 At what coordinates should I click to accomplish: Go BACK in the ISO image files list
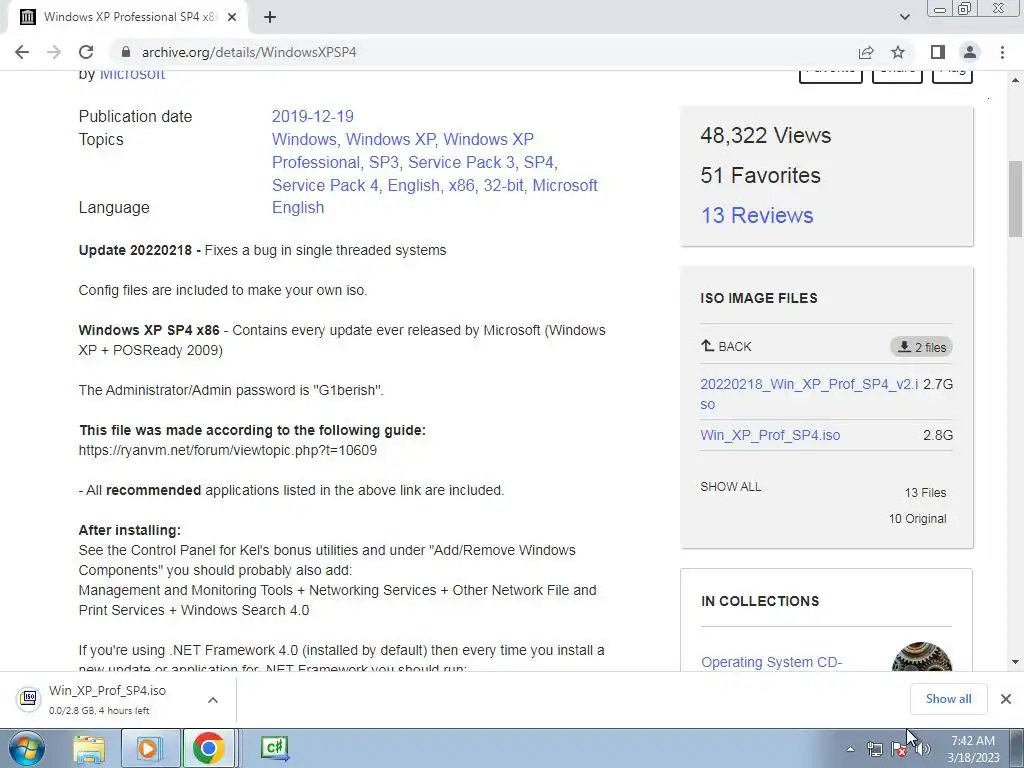click(726, 346)
